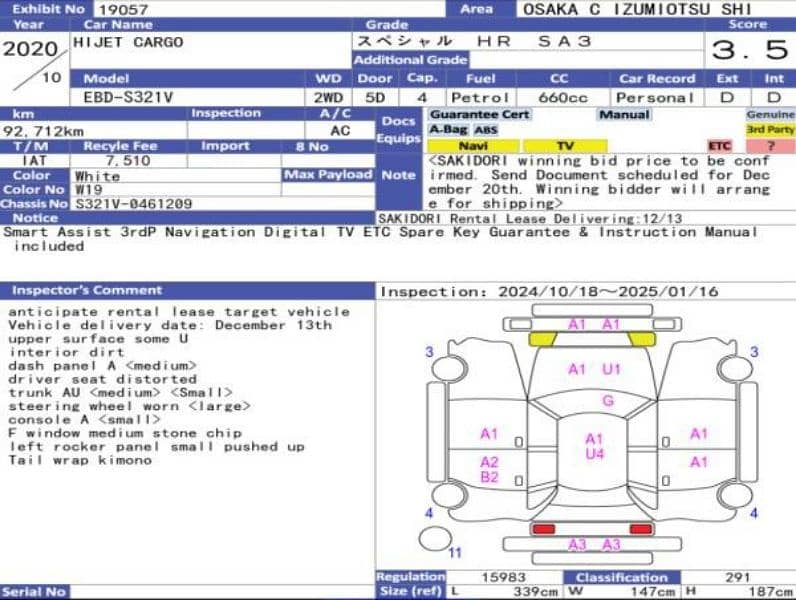
Task: Click exhibit number 19057
Action: tap(123, 9)
